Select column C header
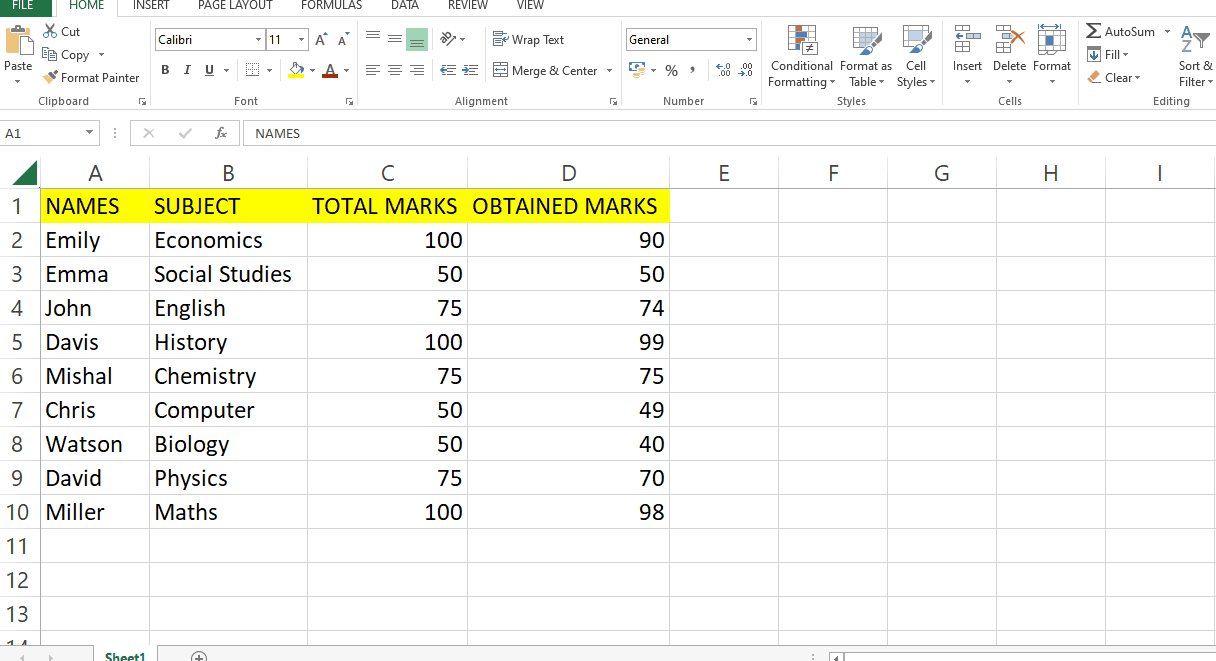 pos(388,173)
